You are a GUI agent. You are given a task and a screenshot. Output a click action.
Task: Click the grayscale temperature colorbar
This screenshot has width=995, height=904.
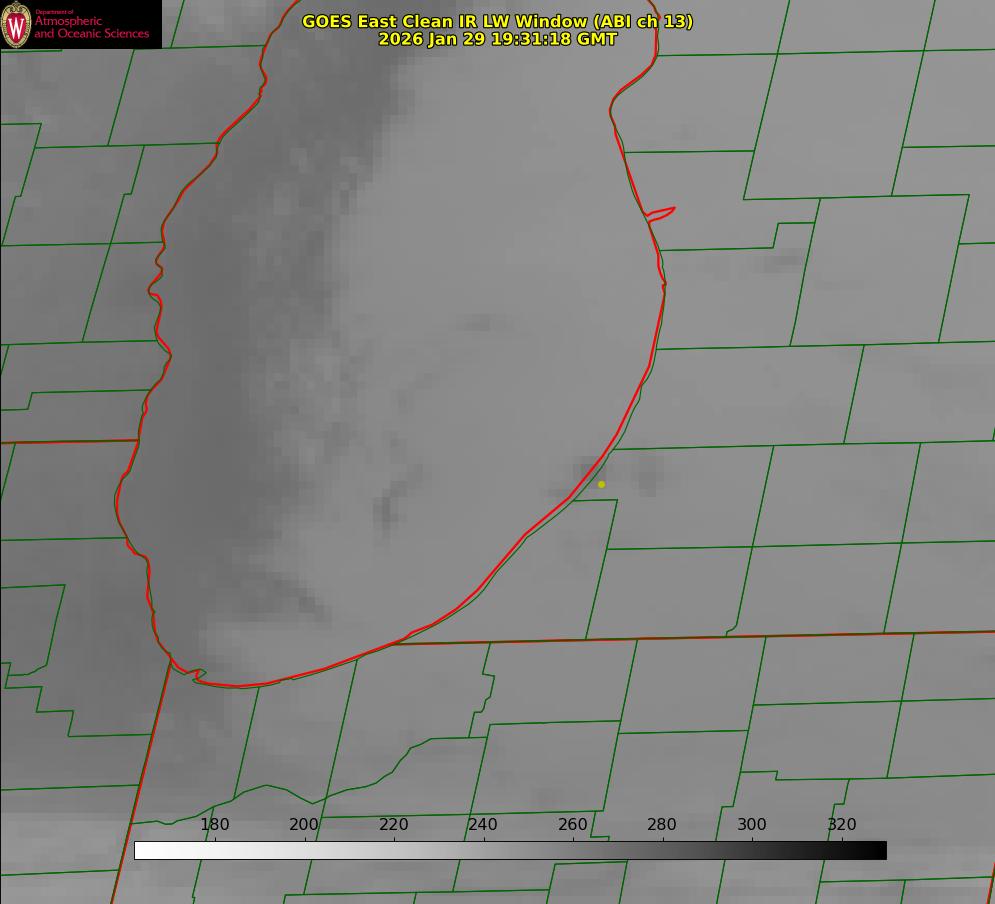coord(510,850)
